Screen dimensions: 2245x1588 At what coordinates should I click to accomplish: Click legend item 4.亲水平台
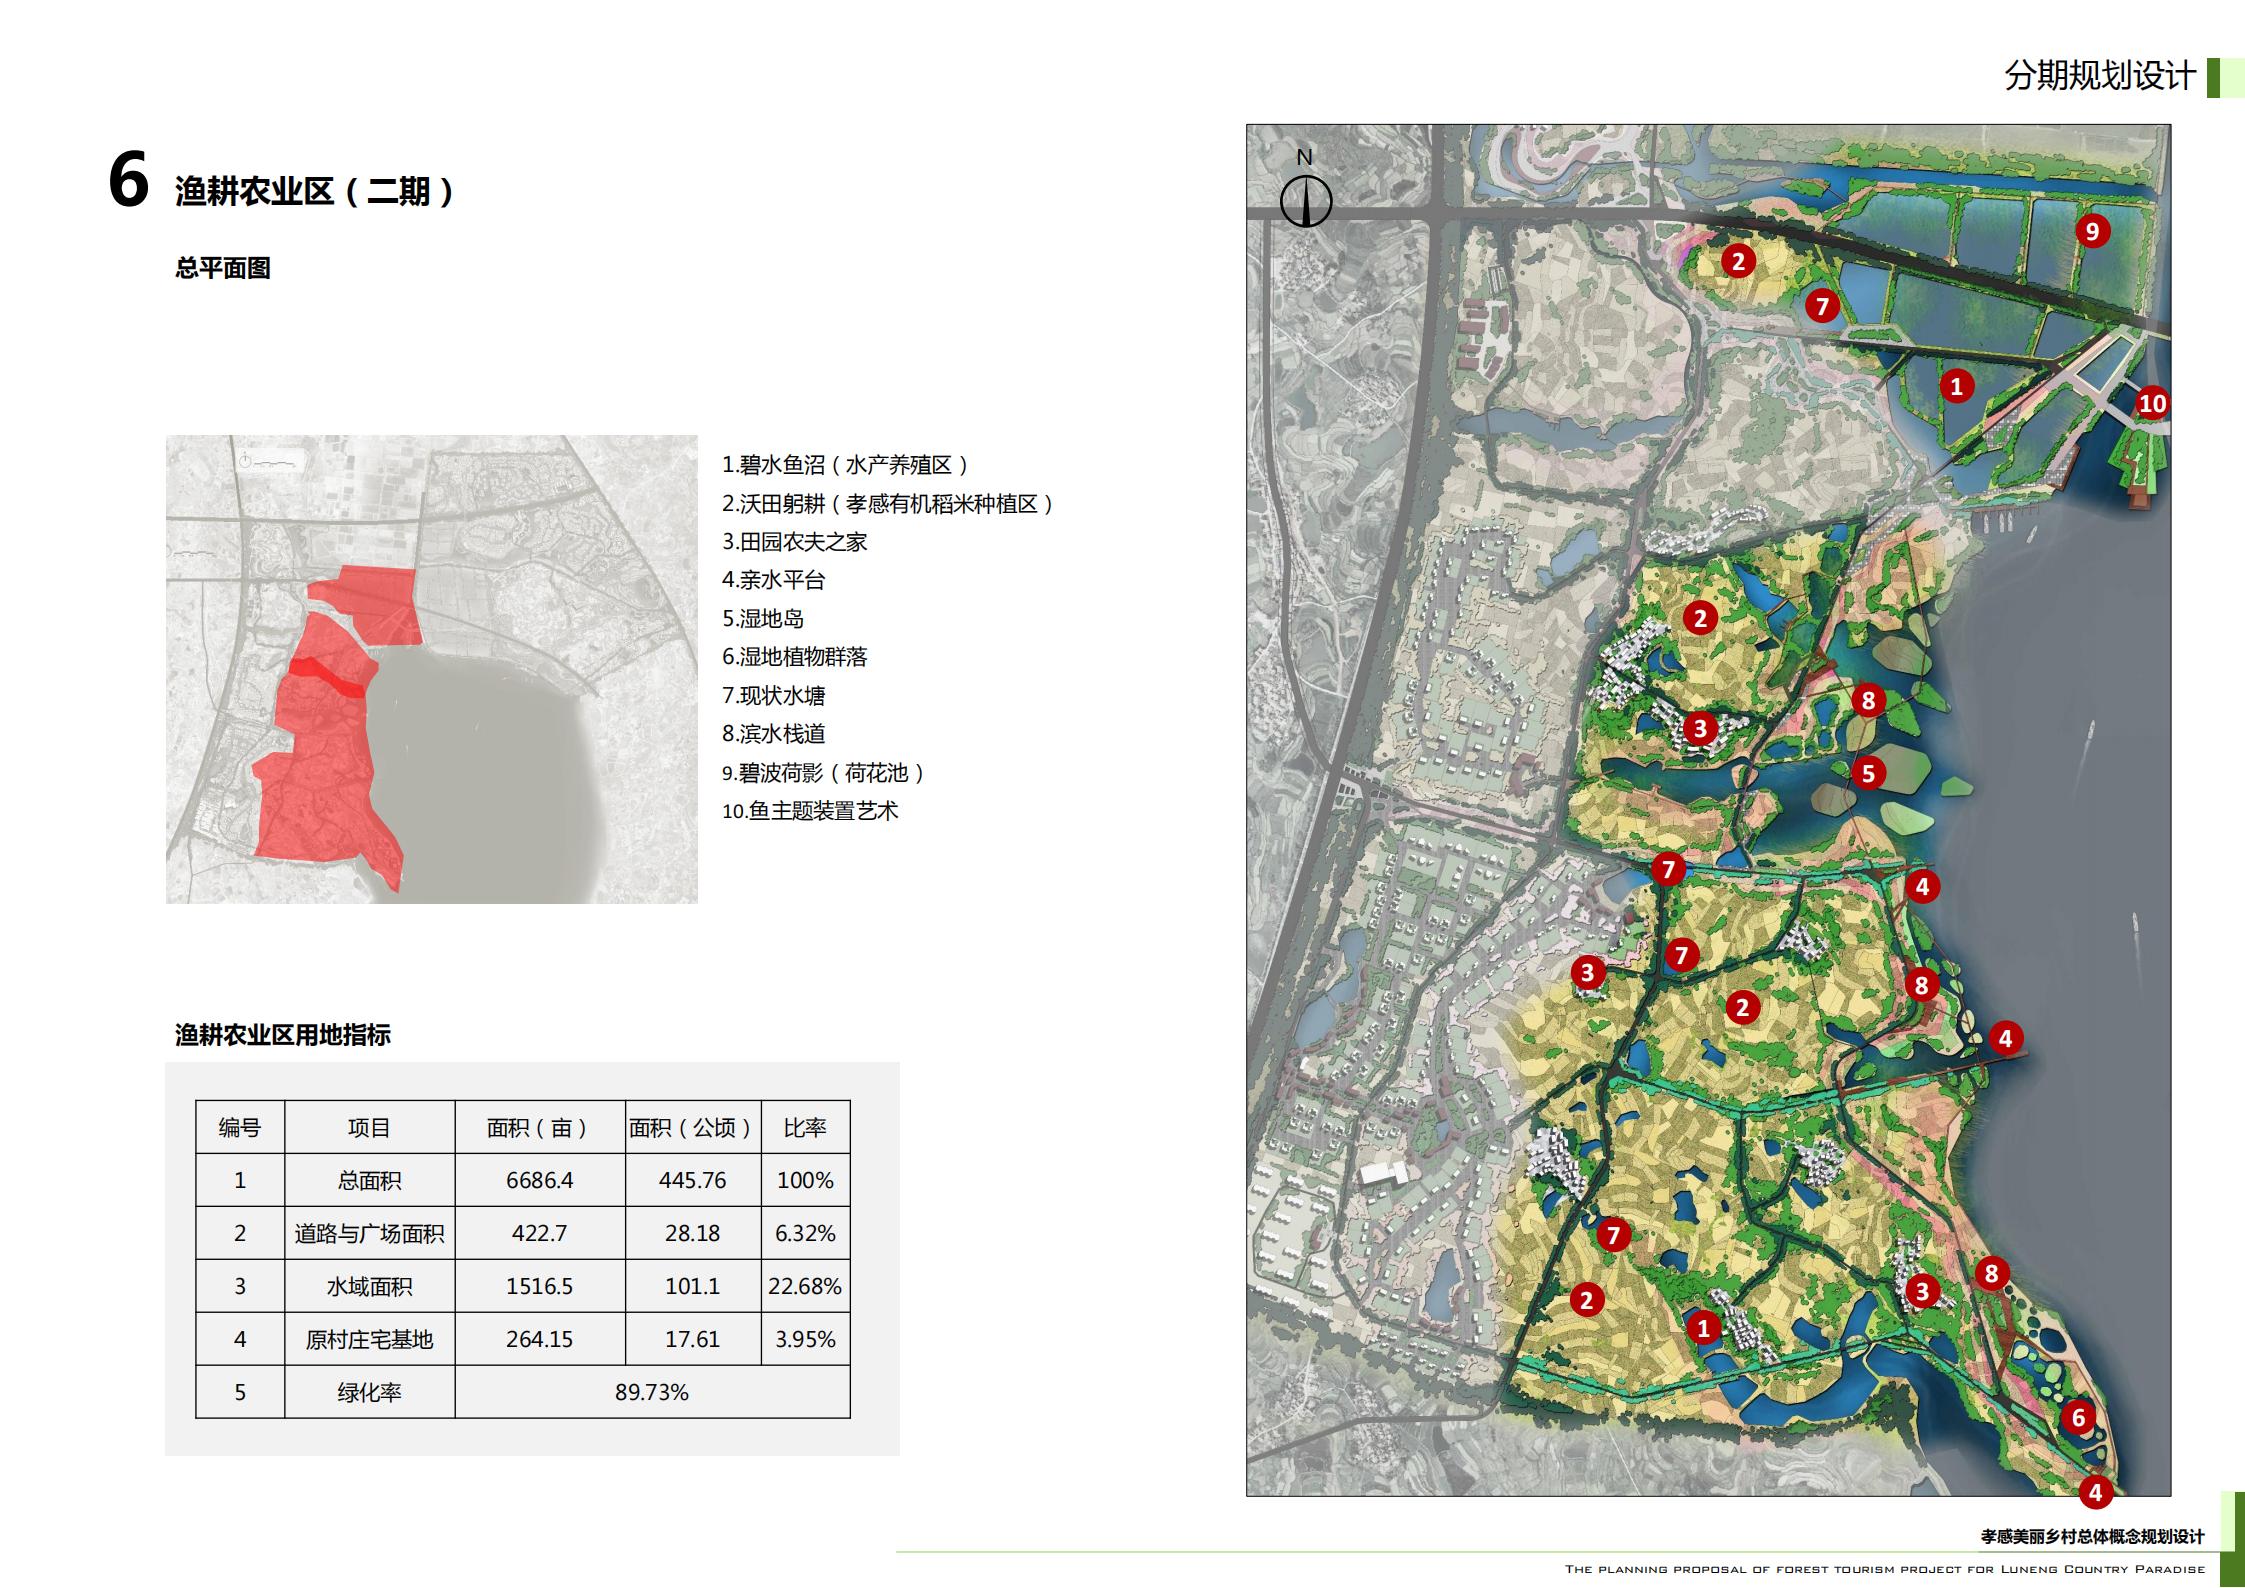coord(774,580)
